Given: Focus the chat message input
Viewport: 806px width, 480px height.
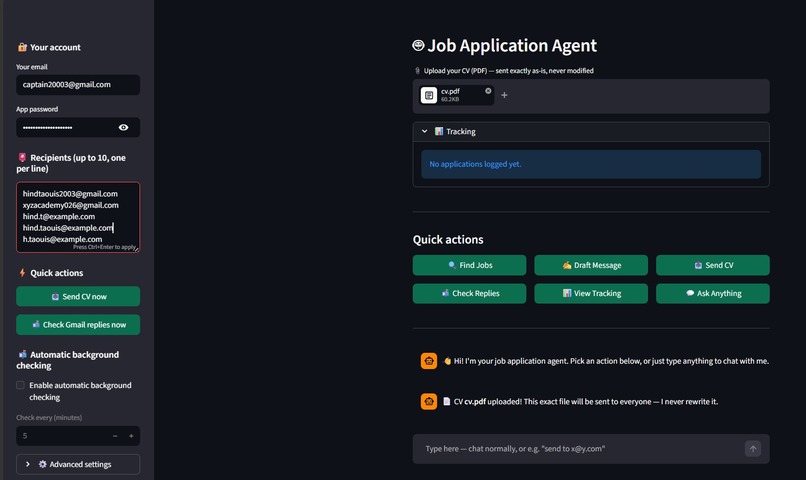Looking at the screenshot, I should pyautogui.click(x=581, y=449).
